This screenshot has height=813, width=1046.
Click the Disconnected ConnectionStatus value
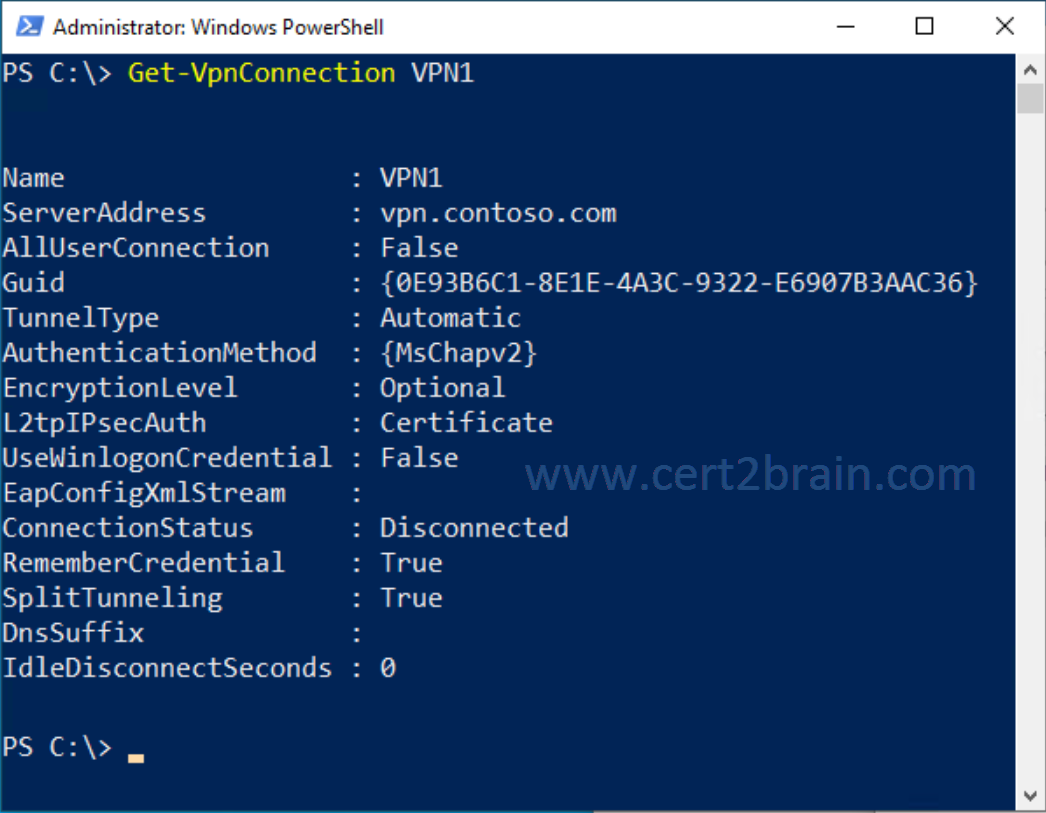pos(474,528)
